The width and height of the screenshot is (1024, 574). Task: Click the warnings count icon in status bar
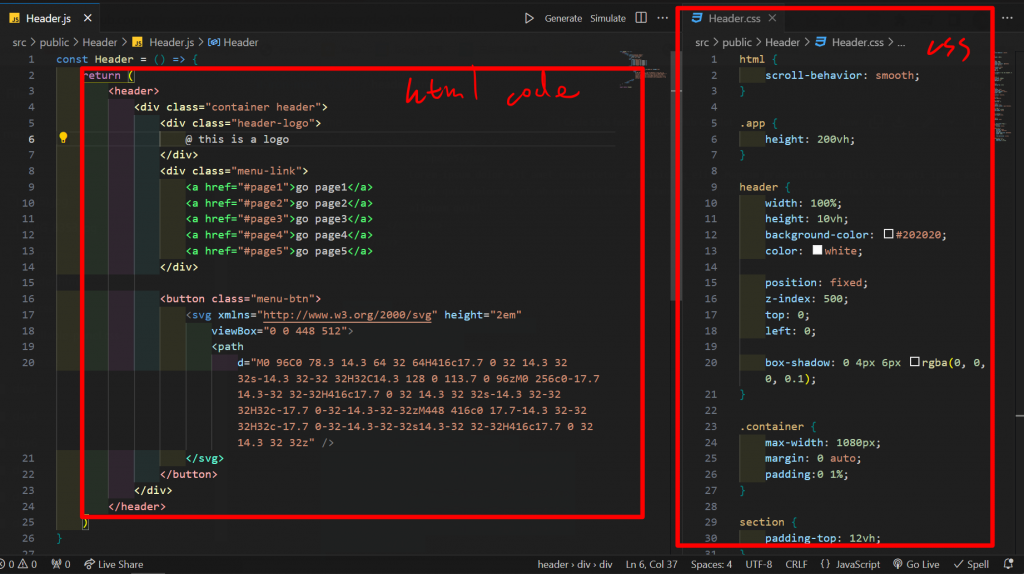click(23, 564)
